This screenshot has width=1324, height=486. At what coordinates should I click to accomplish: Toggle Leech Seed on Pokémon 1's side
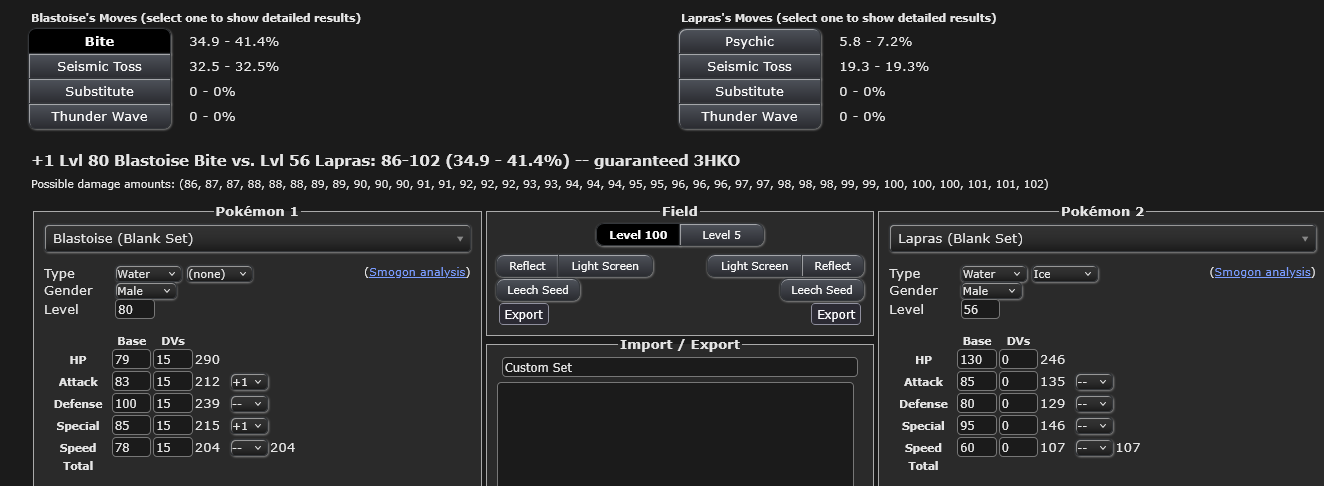pos(538,290)
